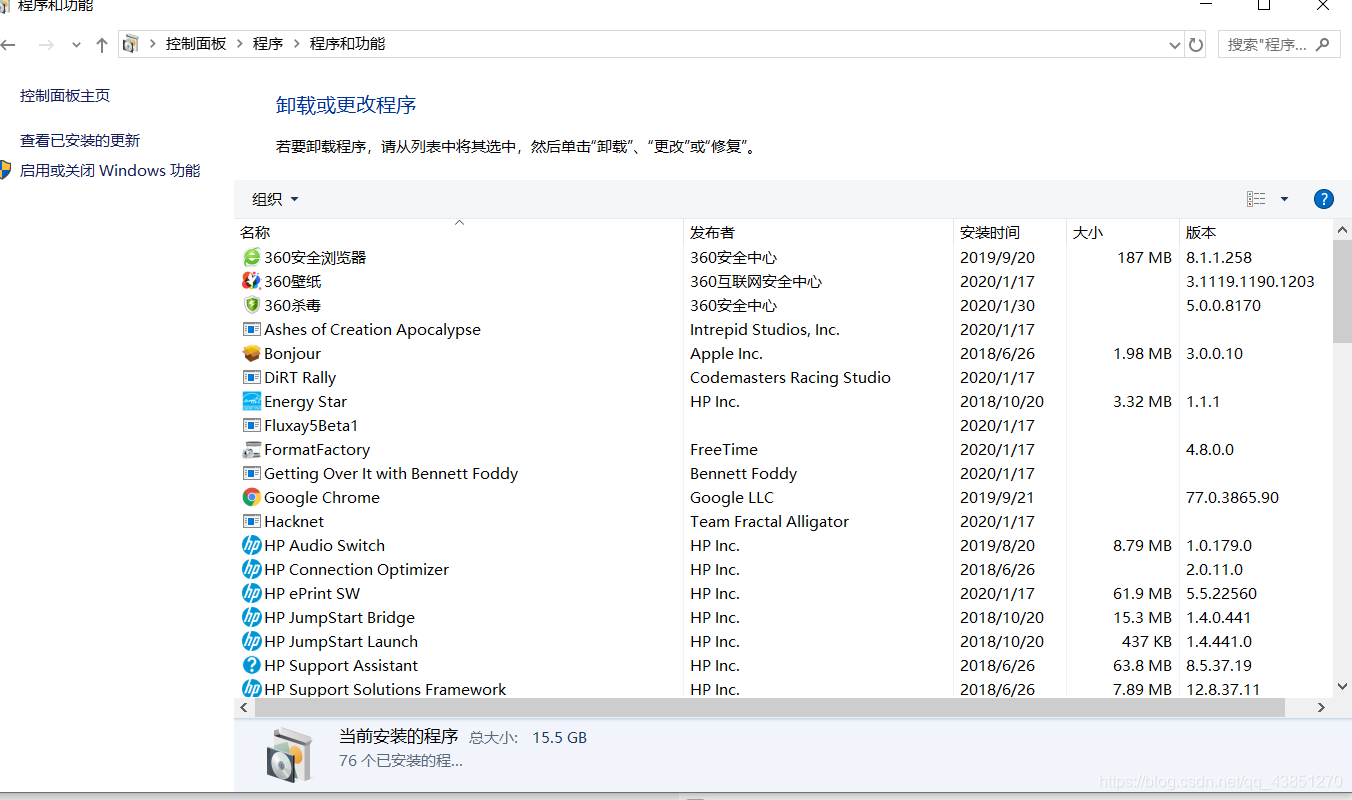Click 控制面板 in the address breadcrumb
This screenshot has height=800, width=1352.
coord(196,44)
